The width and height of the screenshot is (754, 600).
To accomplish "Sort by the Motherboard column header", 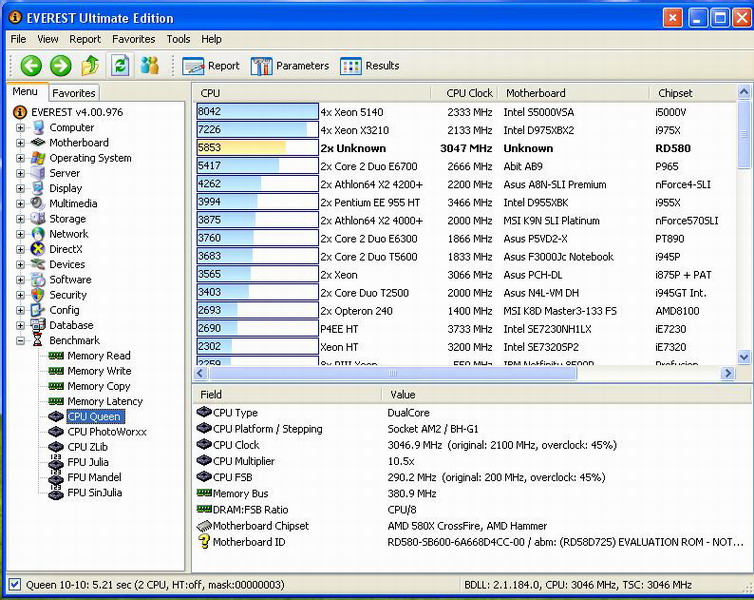I will click(x=575, y=93).
